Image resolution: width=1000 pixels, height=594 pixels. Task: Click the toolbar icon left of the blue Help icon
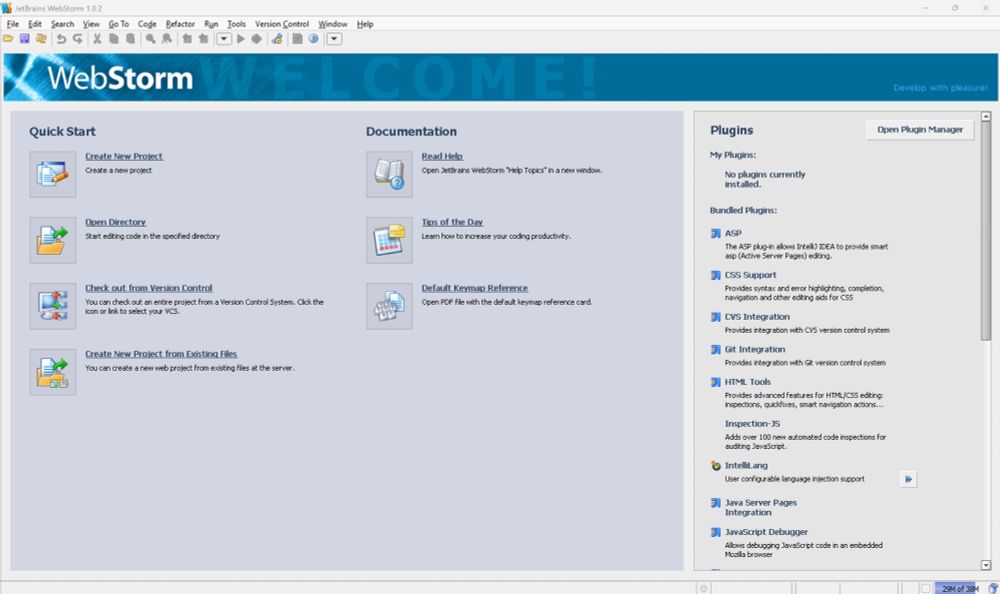(297, 39)
